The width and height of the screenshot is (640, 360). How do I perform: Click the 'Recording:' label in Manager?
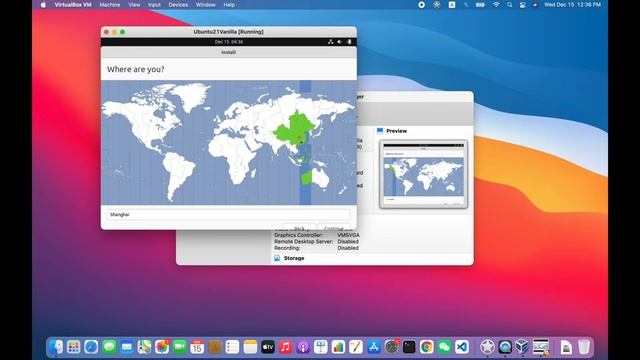[287, 248]
